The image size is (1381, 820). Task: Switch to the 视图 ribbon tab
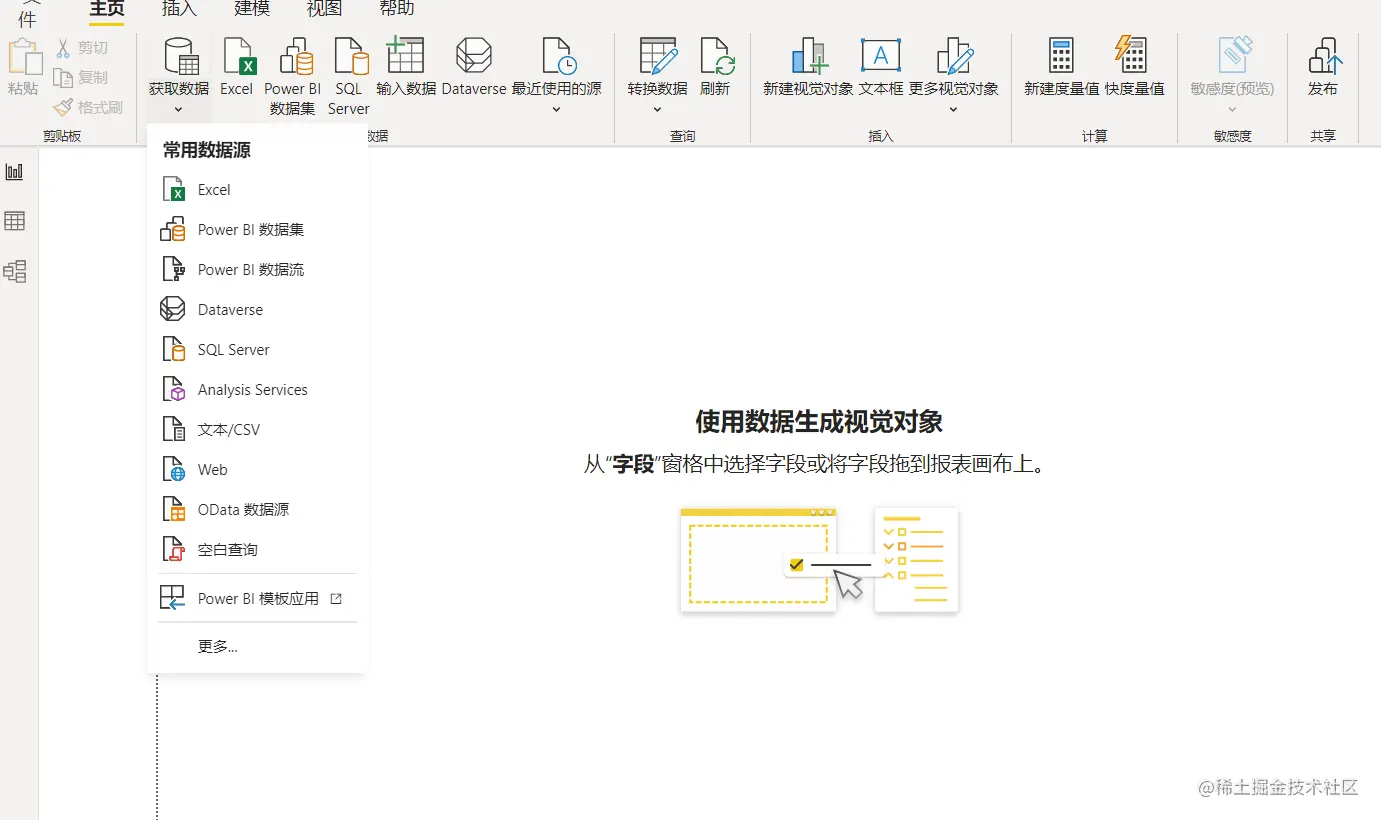(323, 9)
